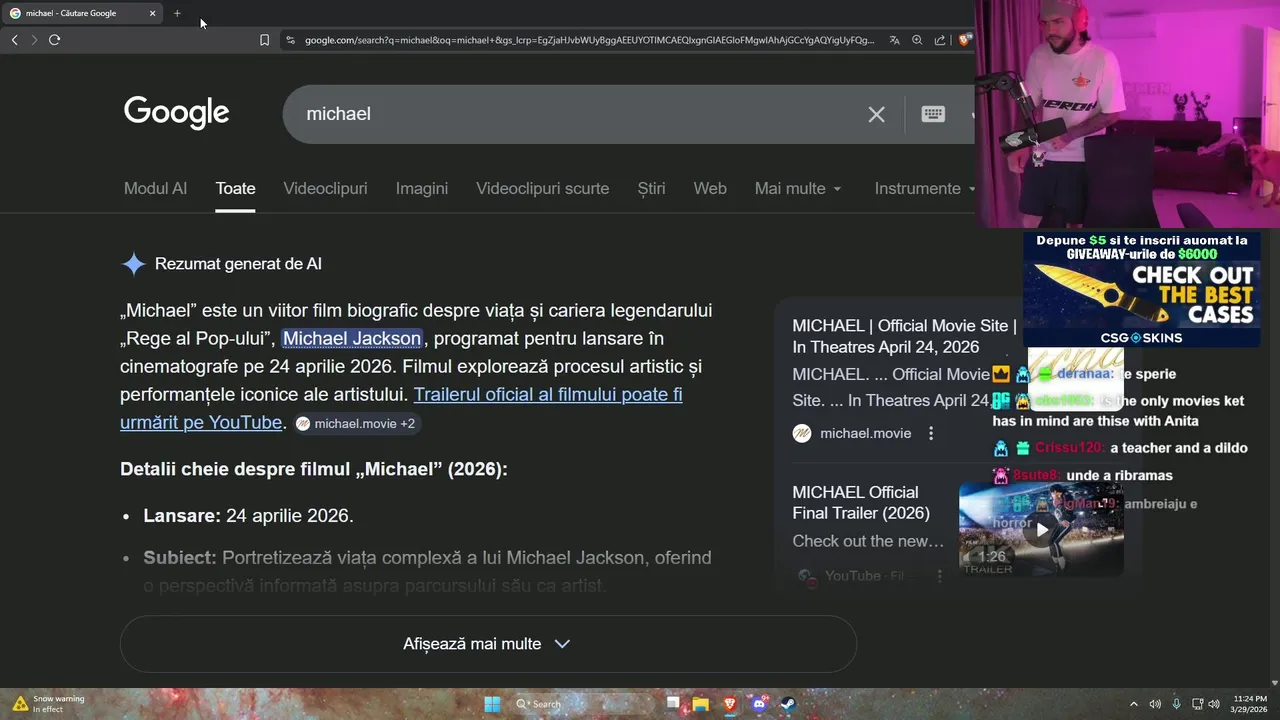Switch to Știri tab
Screen dimensions: 1280x720
point(651,188)
